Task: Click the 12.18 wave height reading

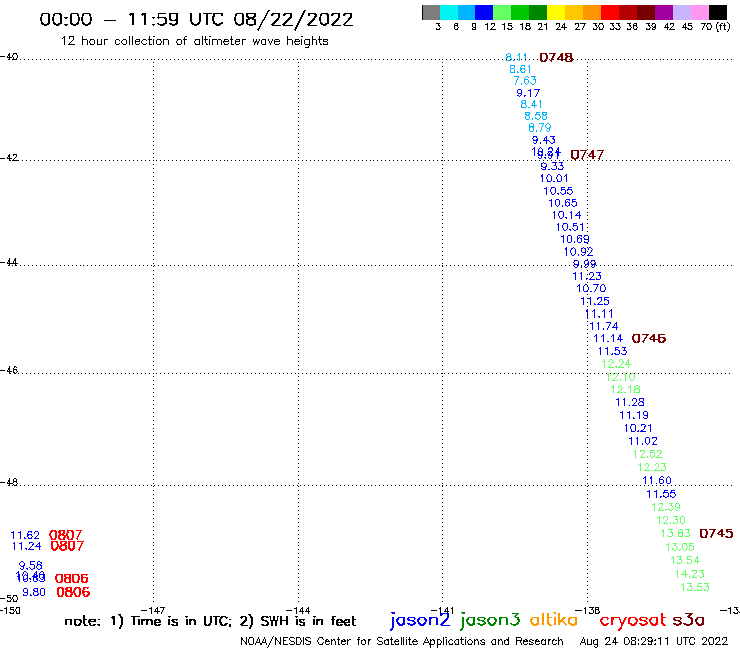Action: (x=626, y=389)
